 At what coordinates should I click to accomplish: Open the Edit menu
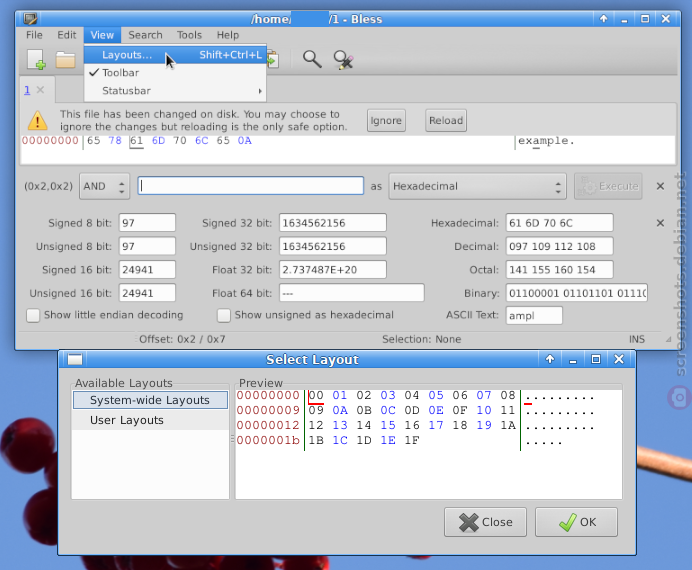67,35
